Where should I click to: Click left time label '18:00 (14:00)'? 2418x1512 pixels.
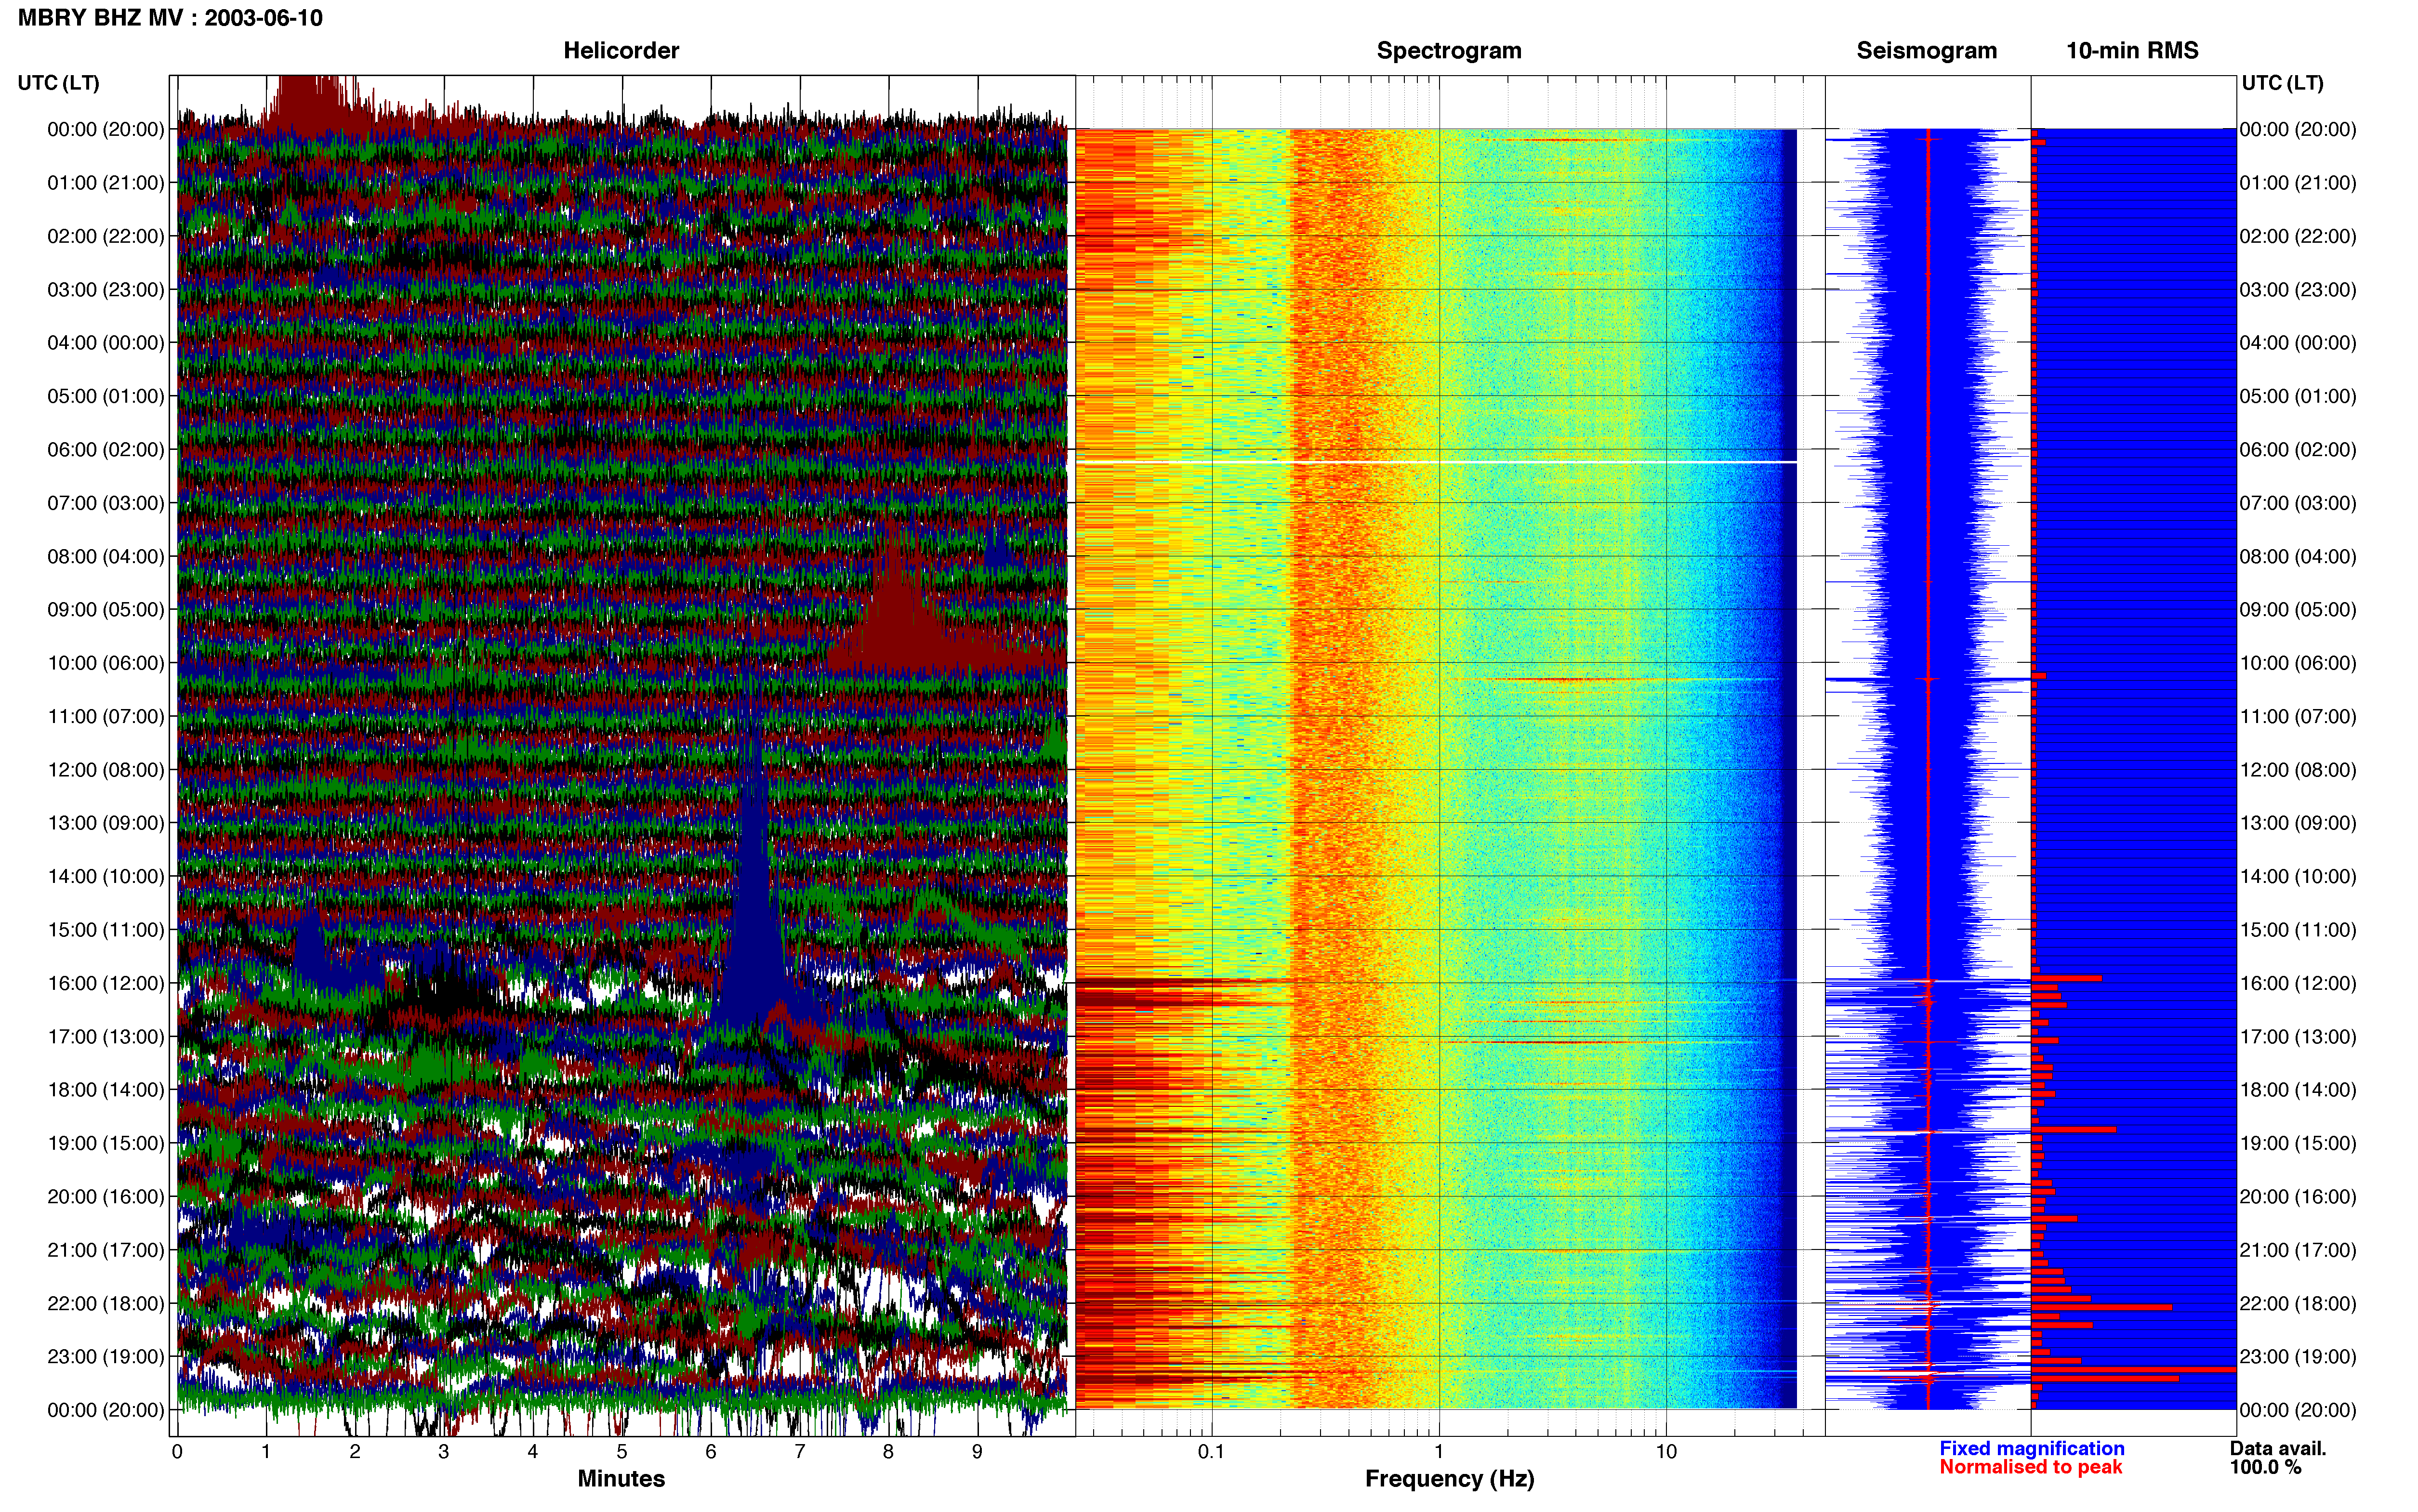tap(106, 1090)
